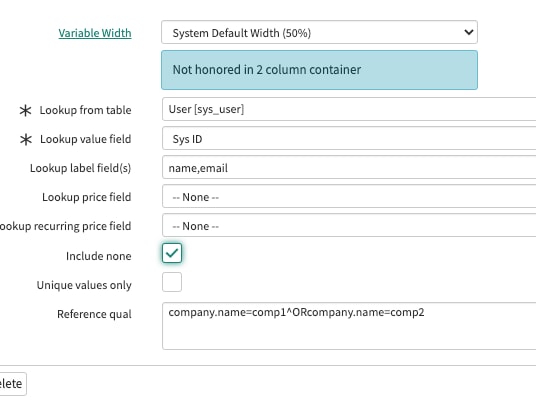536x418 pixels.
Task: Click the mandatory asterisk beside Lookup value field
Action: point(26,139)
